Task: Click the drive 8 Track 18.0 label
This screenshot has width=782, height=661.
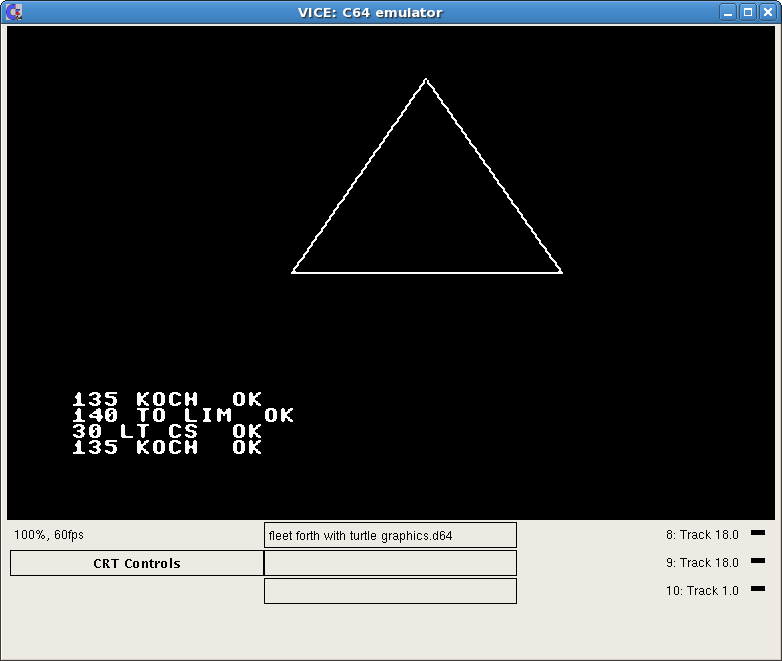Action: (702, 535)
